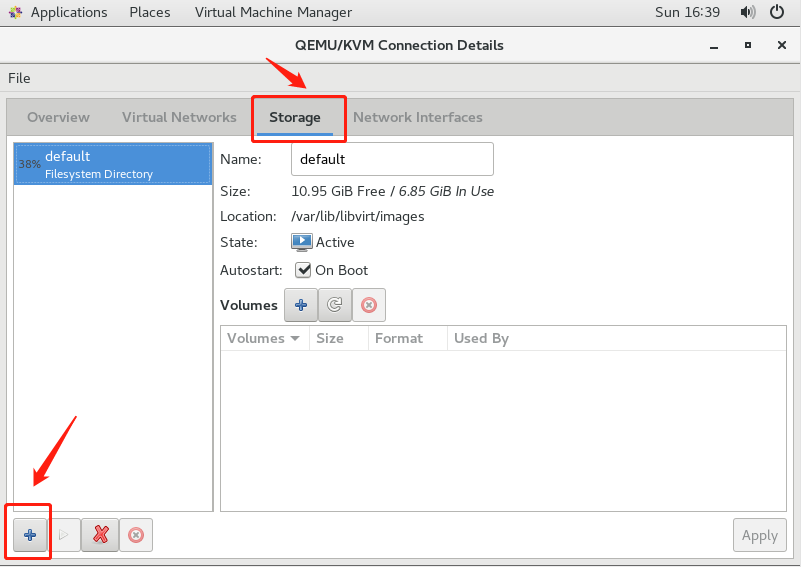The image size is (802, 567).
Task: Delete the selected volume
Action: click(x=369, y=305)
